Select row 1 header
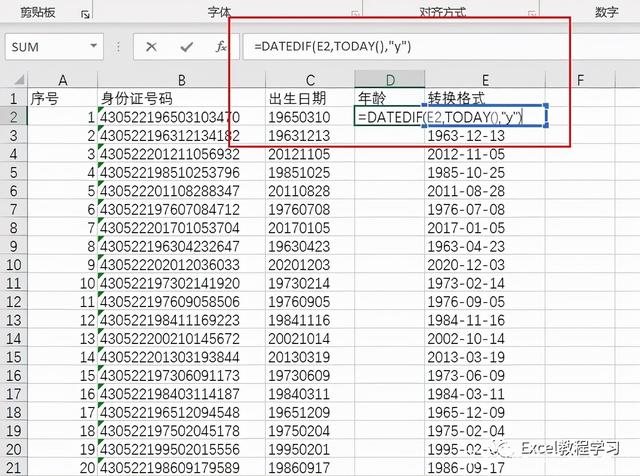640x476 pixels. coord(13,98)
